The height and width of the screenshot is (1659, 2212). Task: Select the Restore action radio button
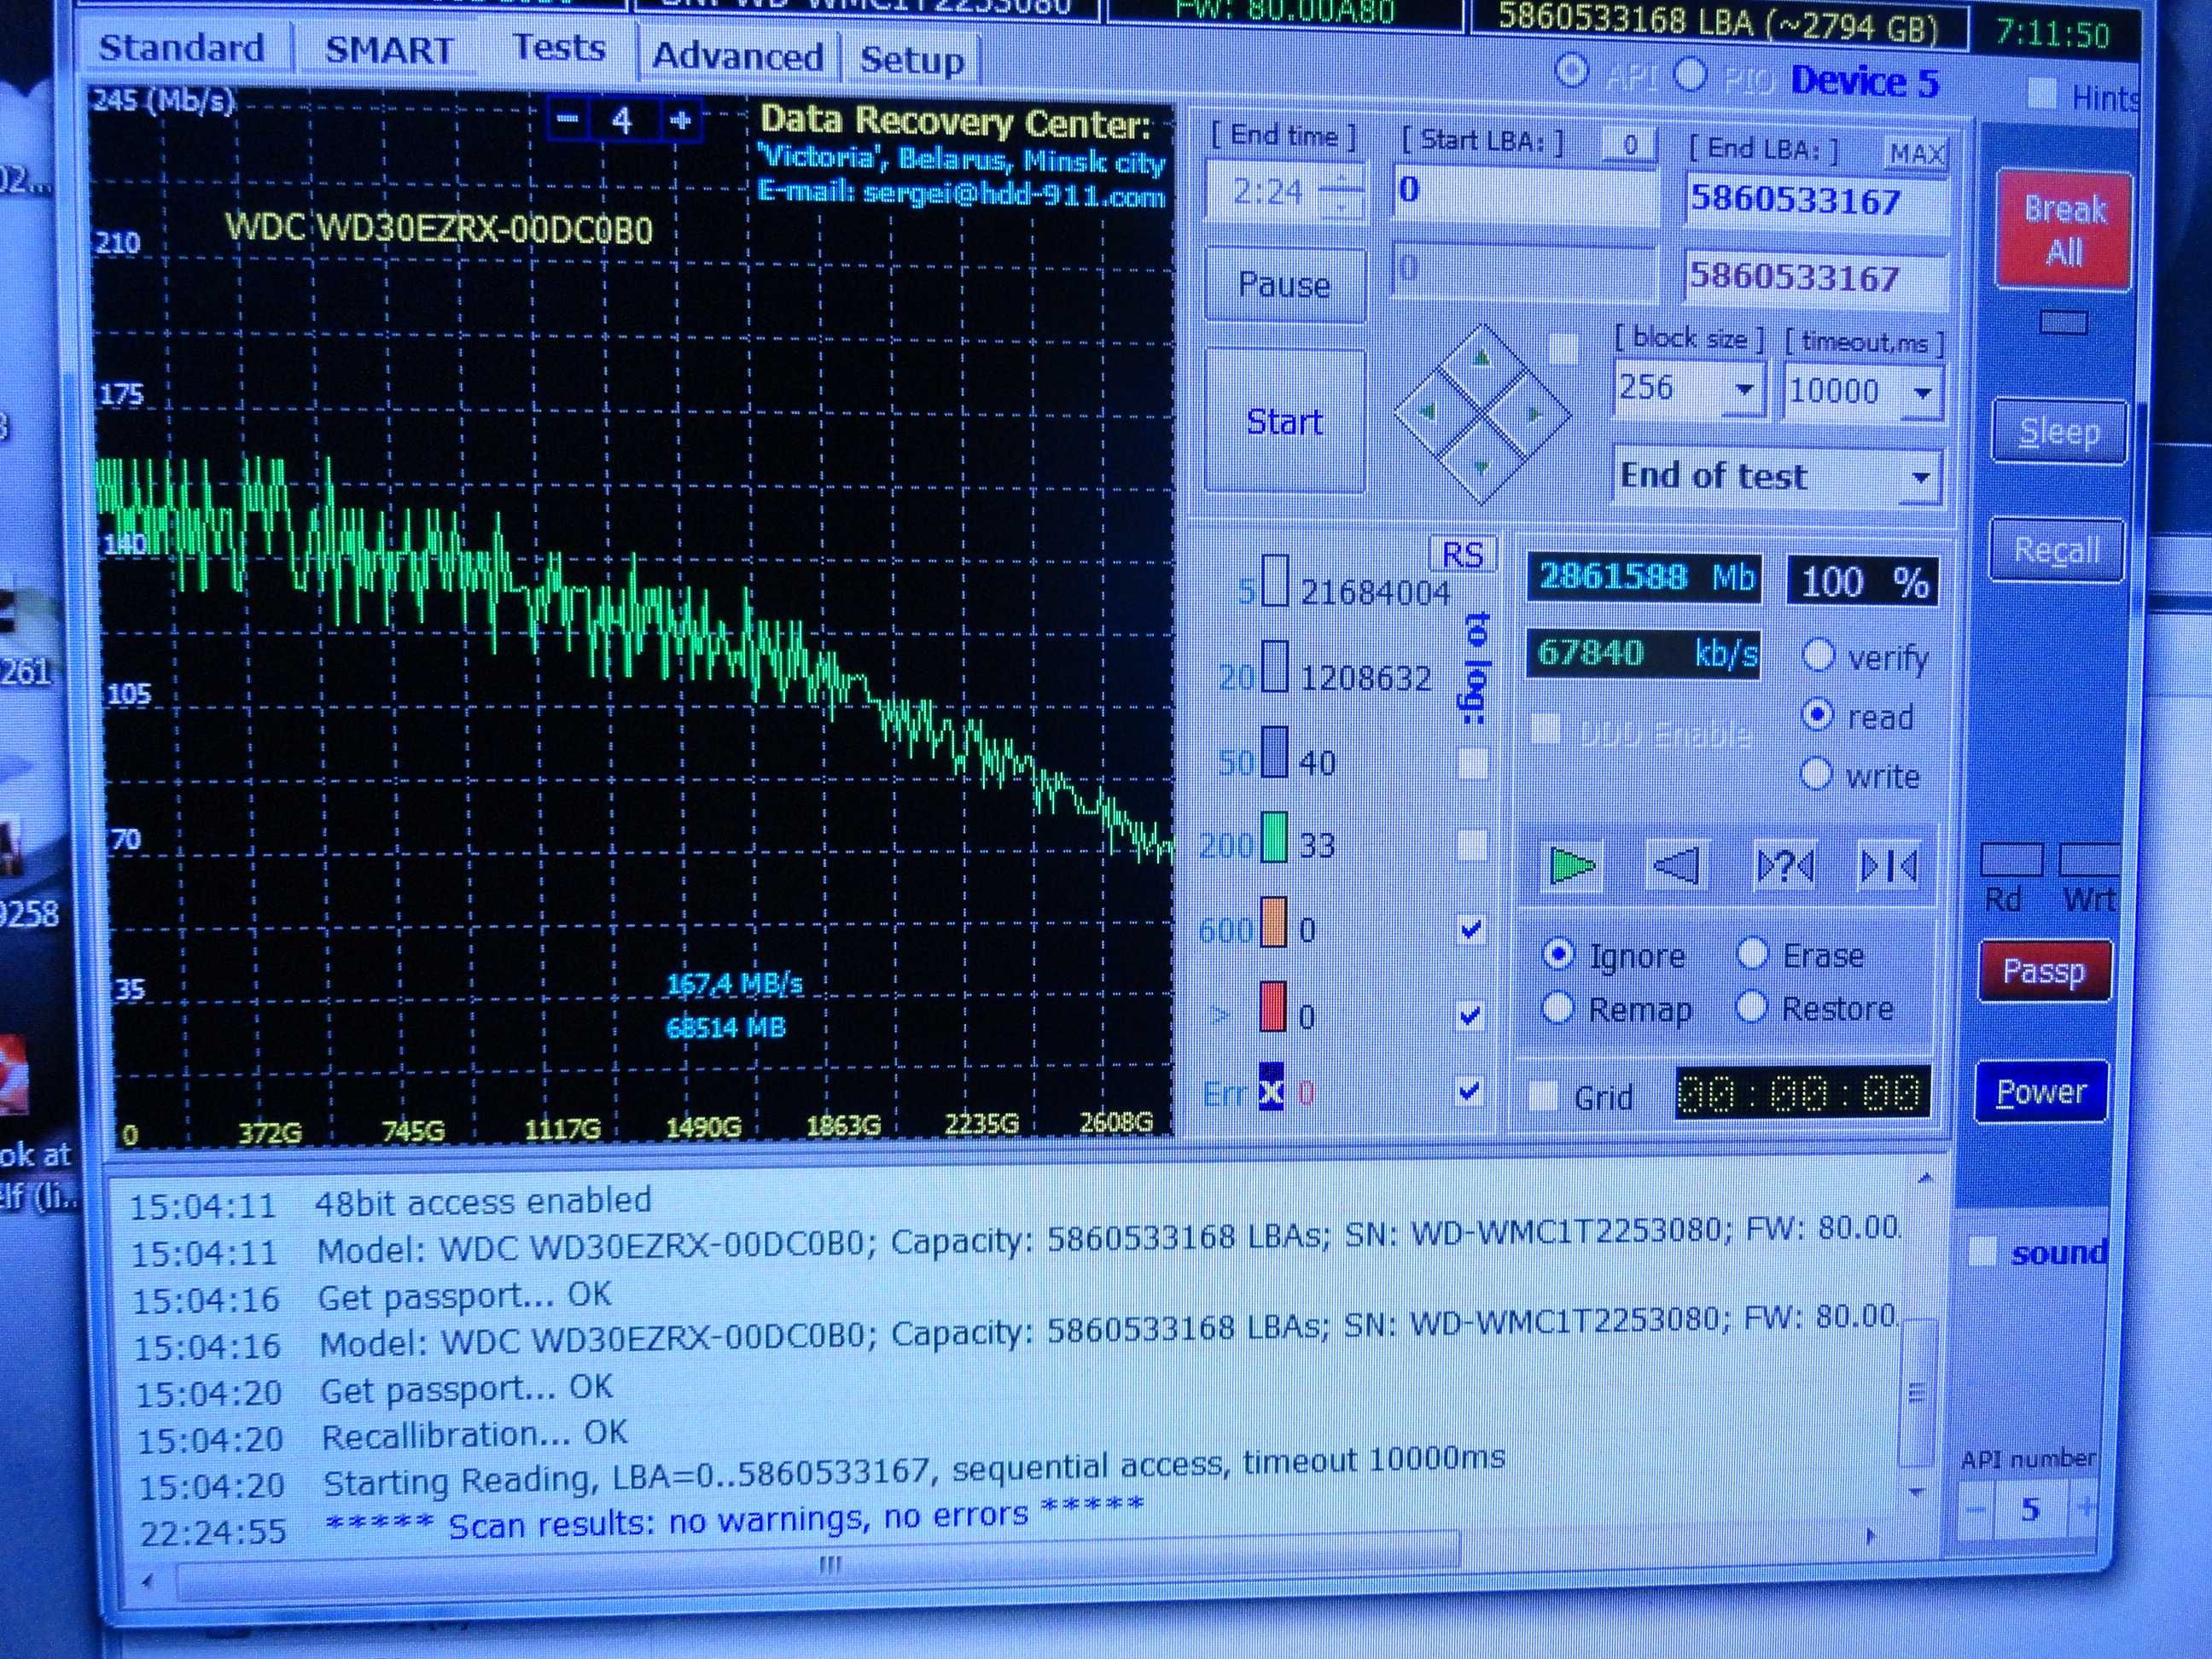1750,1006
